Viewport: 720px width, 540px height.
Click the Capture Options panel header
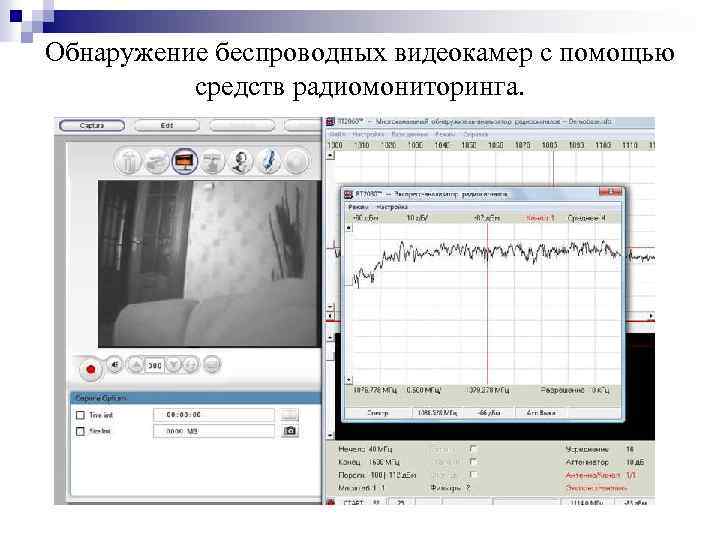pos(196,398)
